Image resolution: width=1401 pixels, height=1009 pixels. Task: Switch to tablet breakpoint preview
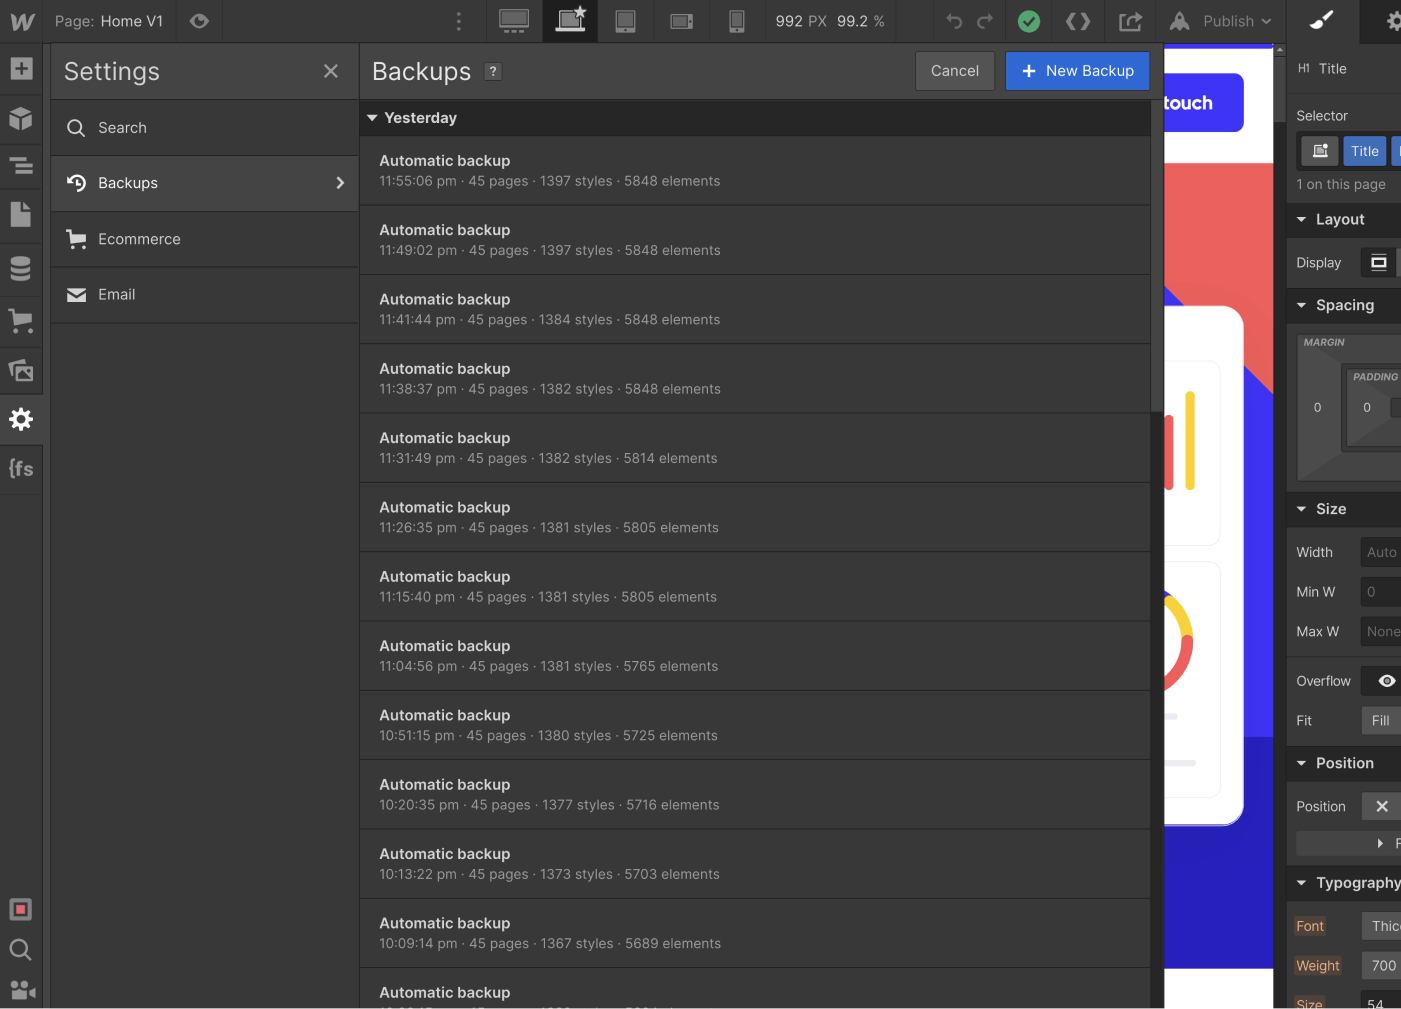click(x=625, y=21)
